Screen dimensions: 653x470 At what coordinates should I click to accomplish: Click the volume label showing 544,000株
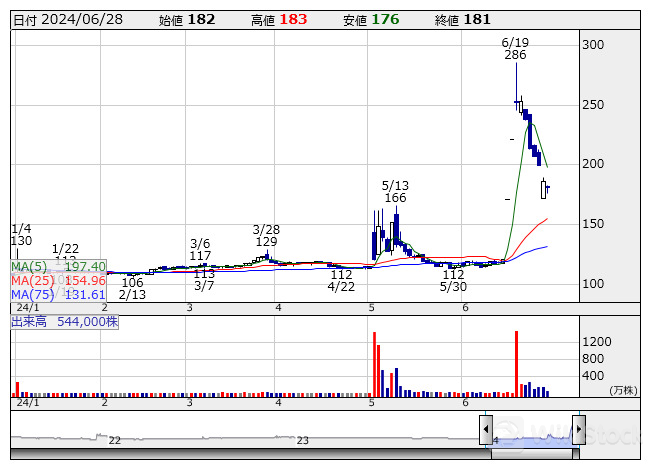(65, 322)
